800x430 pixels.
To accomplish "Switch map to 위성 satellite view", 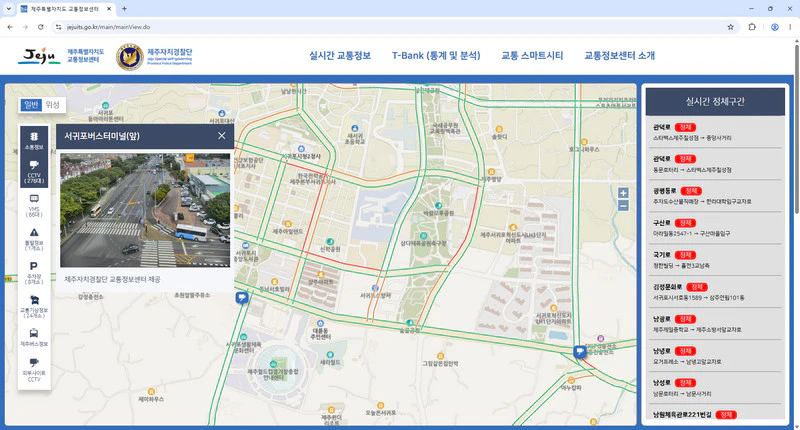I will (x=53, y=105).
